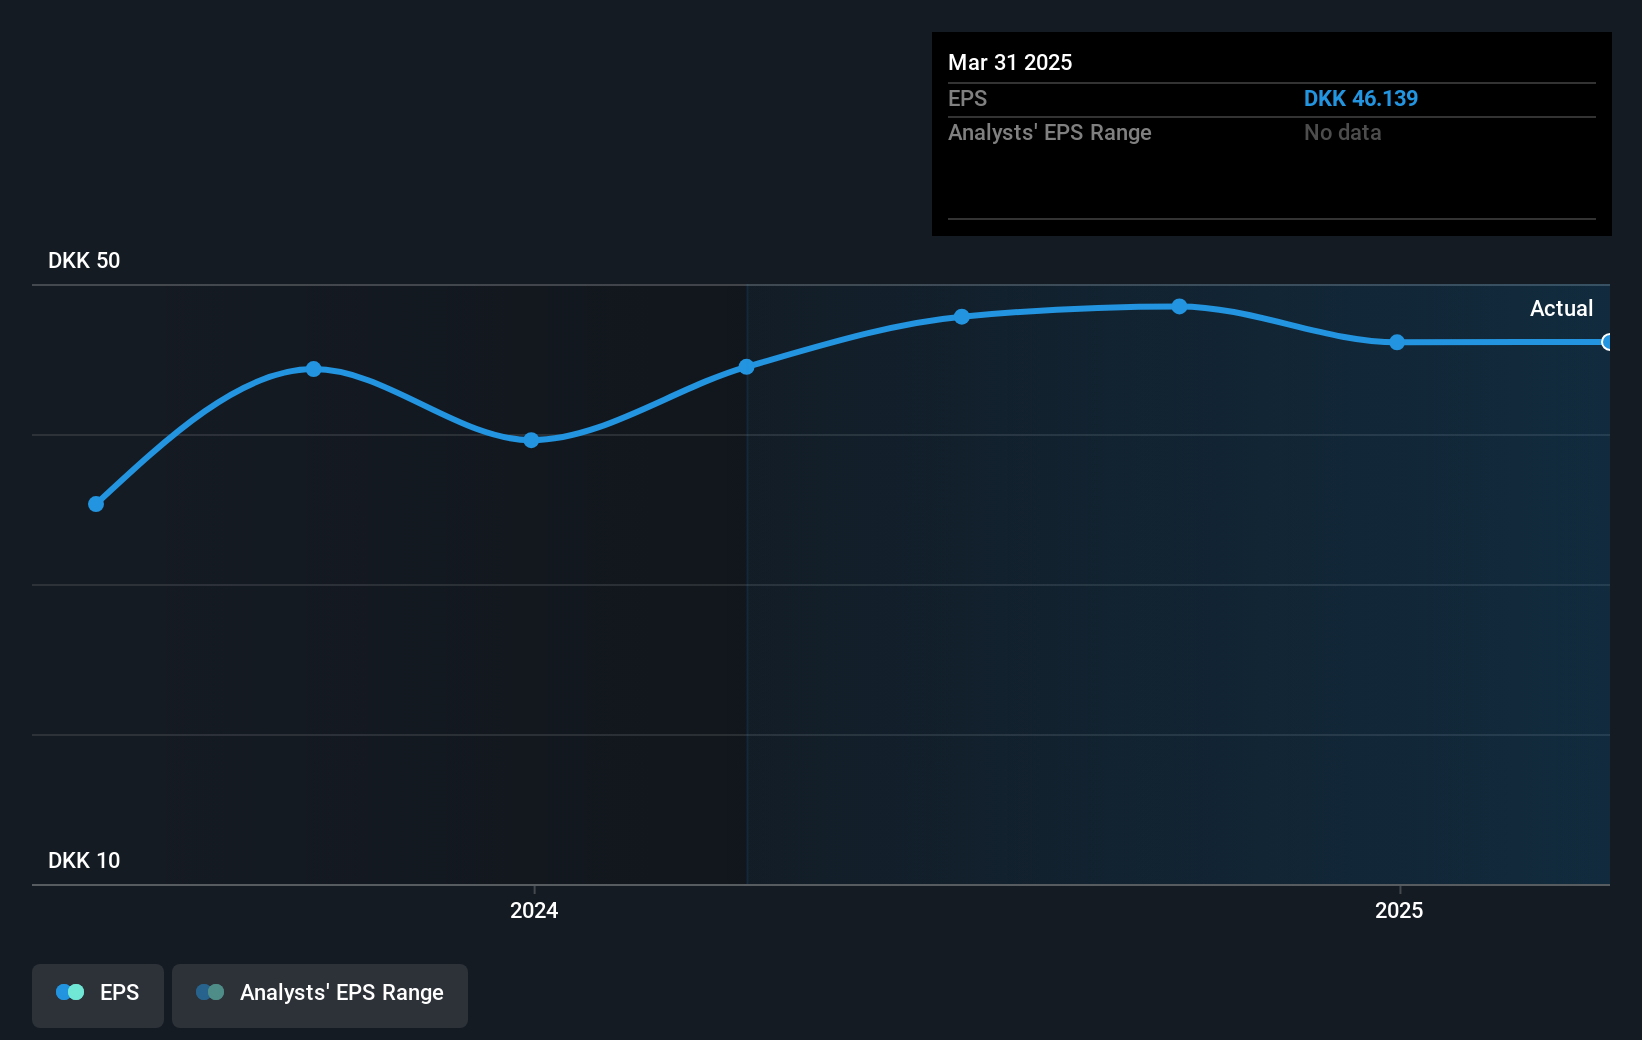This screenshot has width=1642, height=1040.
Task: Click the Mar 31 2025 tooltip date
Action: coord(1010,63)
